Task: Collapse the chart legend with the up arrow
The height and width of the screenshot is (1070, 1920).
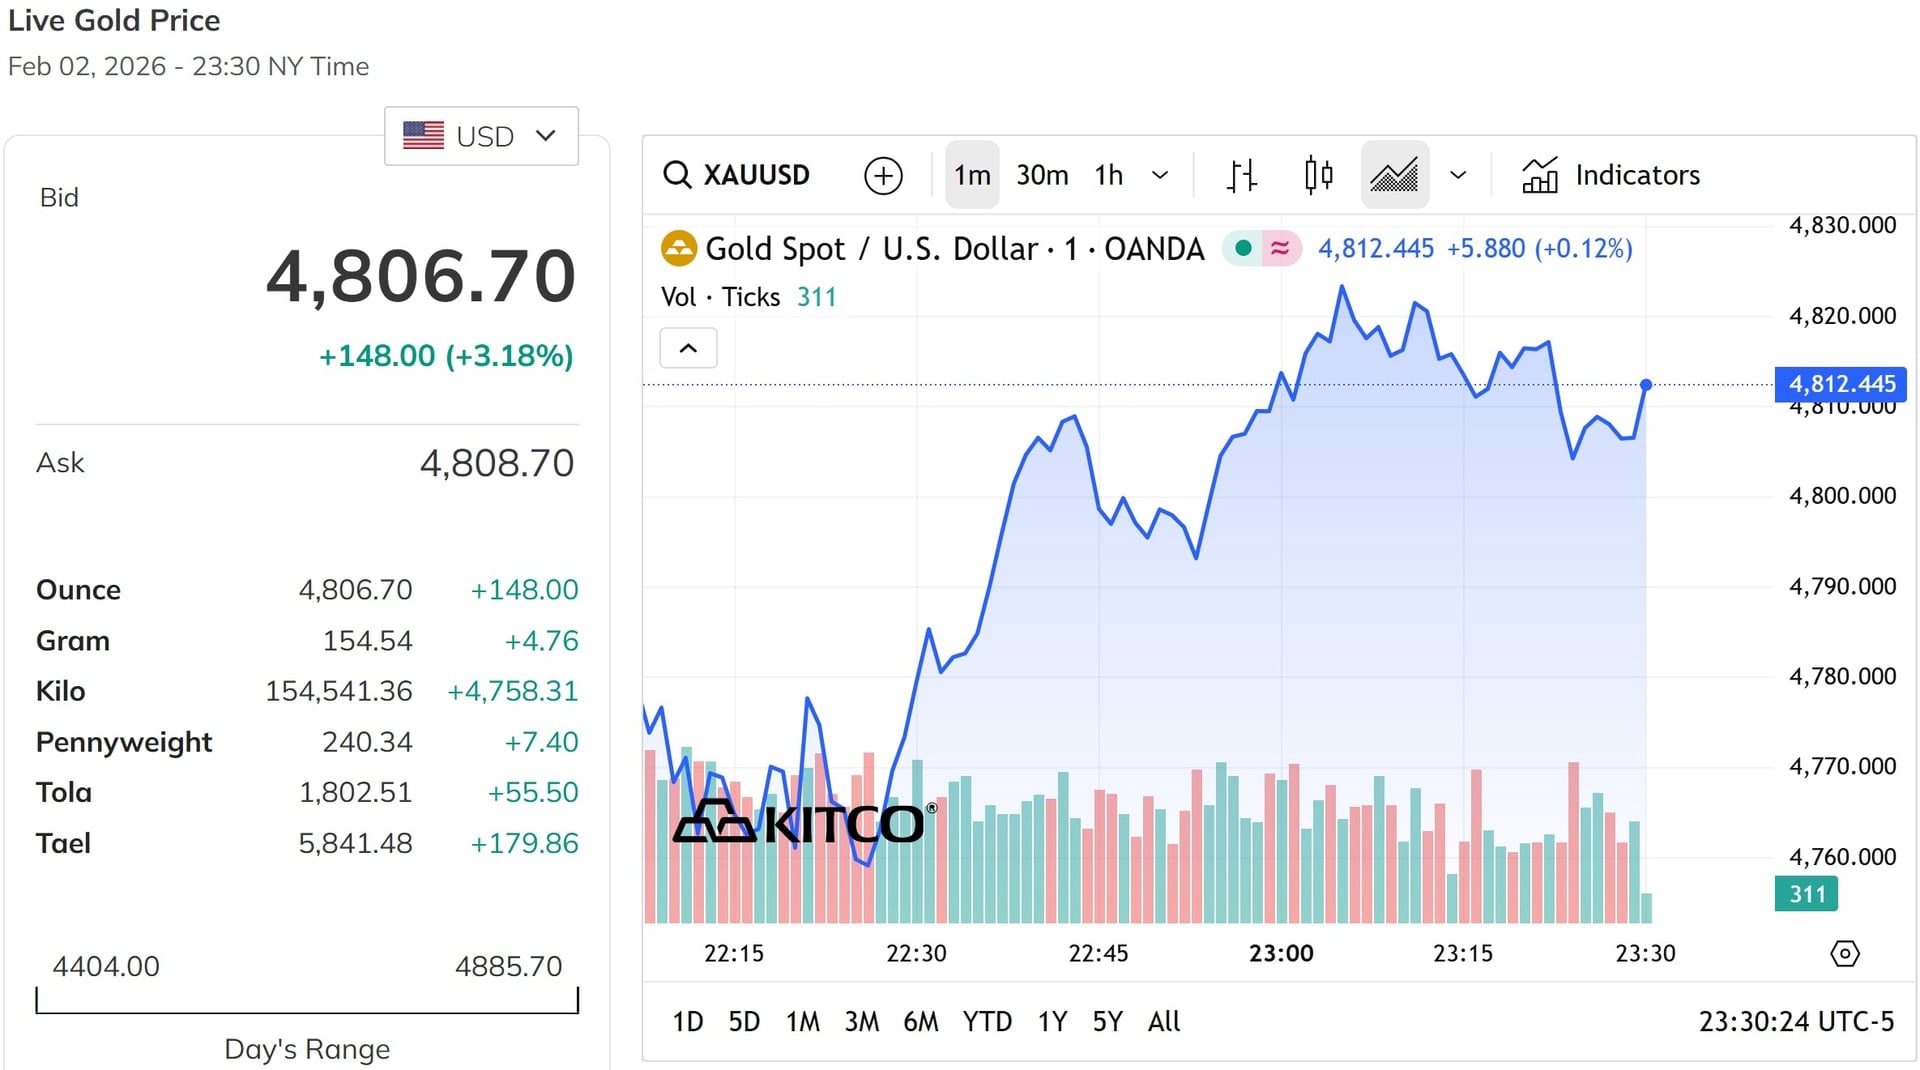Action: tap(688, 348)
